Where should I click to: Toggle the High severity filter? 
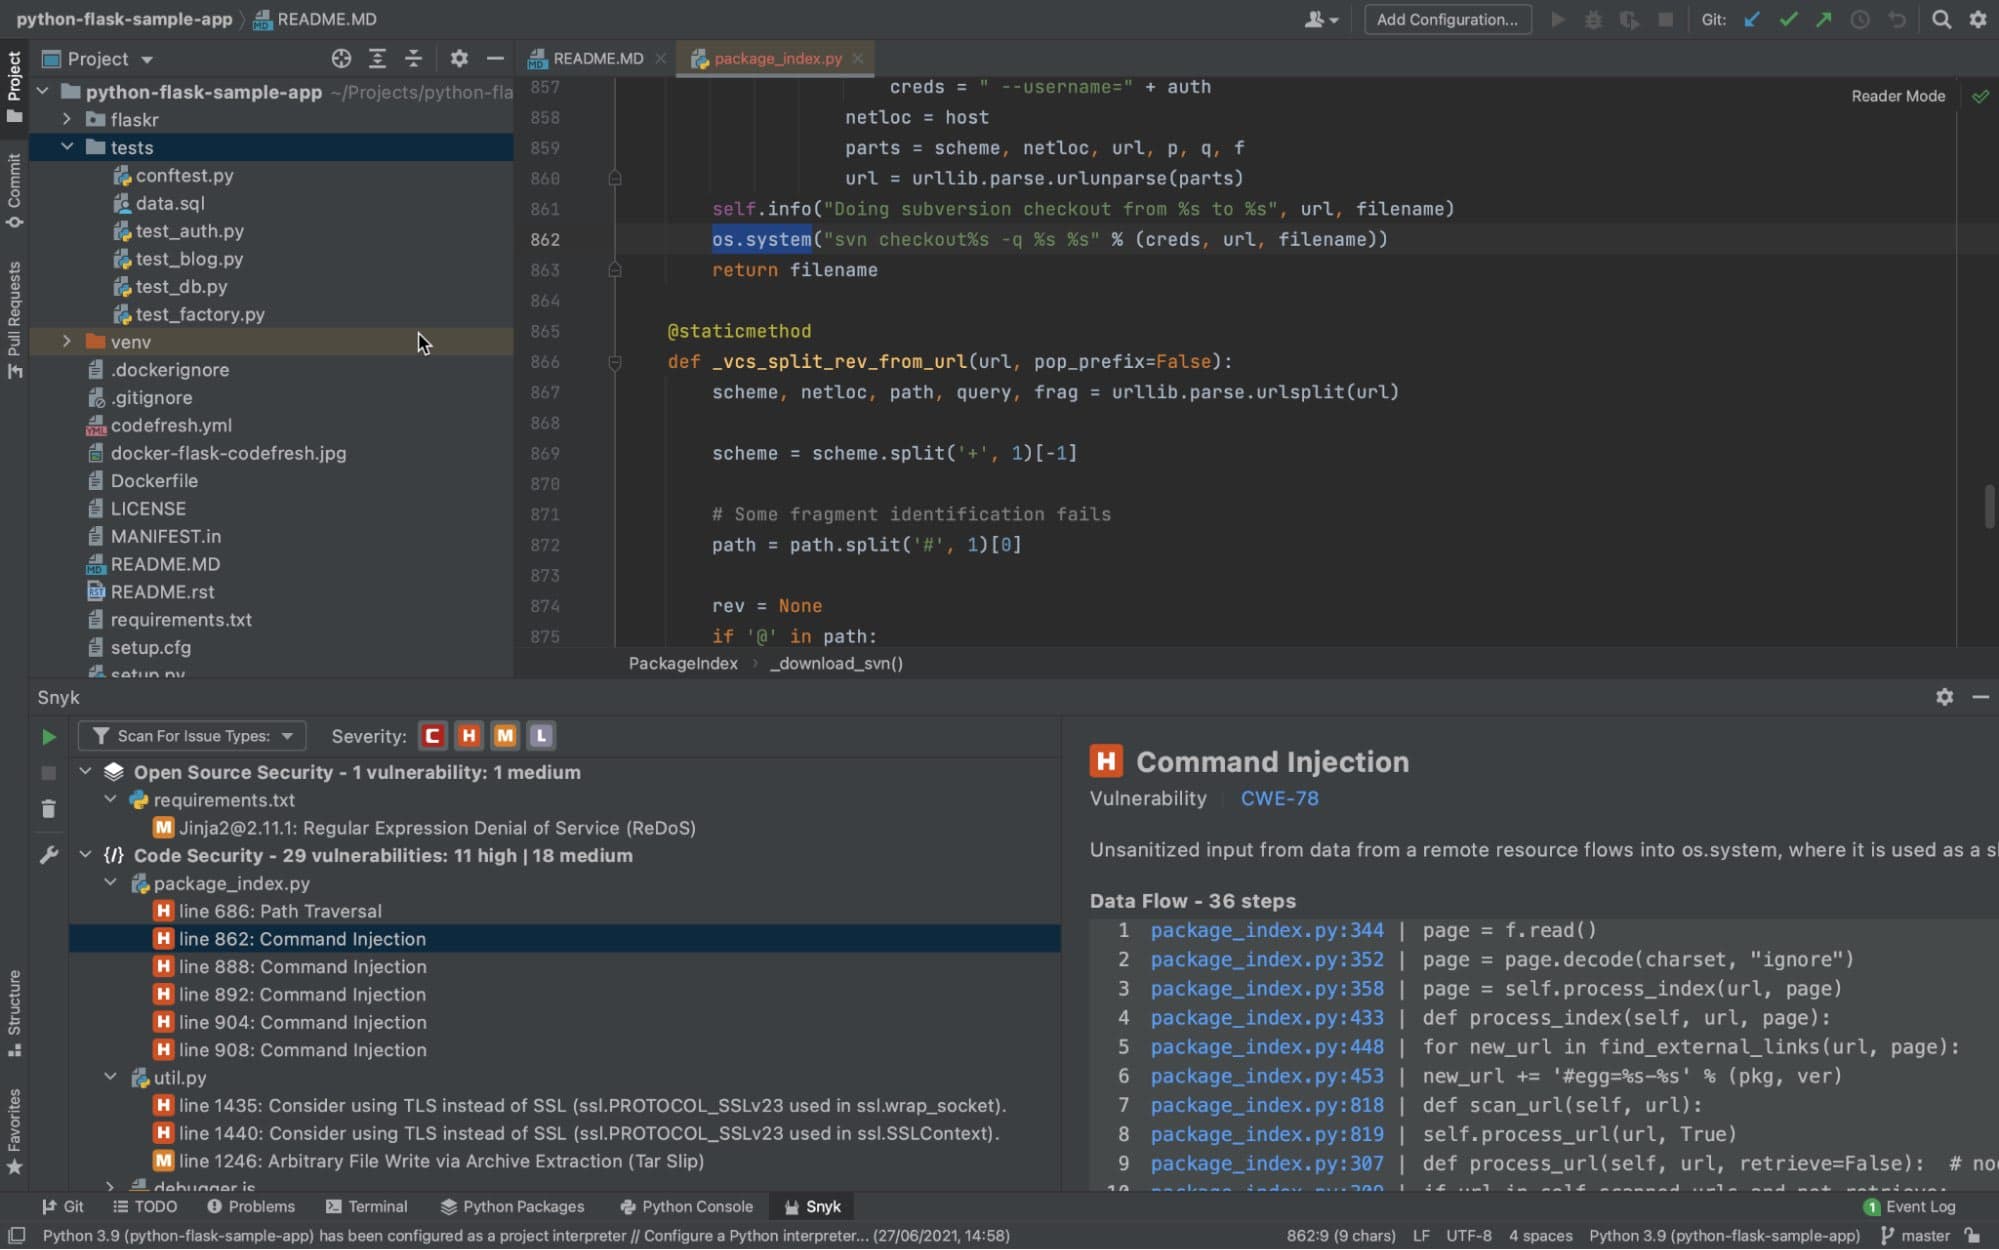[469, 735]
